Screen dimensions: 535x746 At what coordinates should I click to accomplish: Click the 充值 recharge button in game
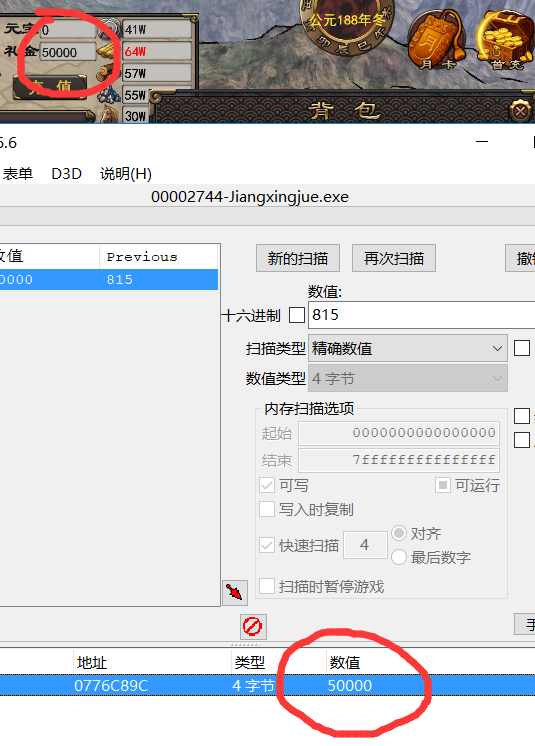tap(50, 87)
